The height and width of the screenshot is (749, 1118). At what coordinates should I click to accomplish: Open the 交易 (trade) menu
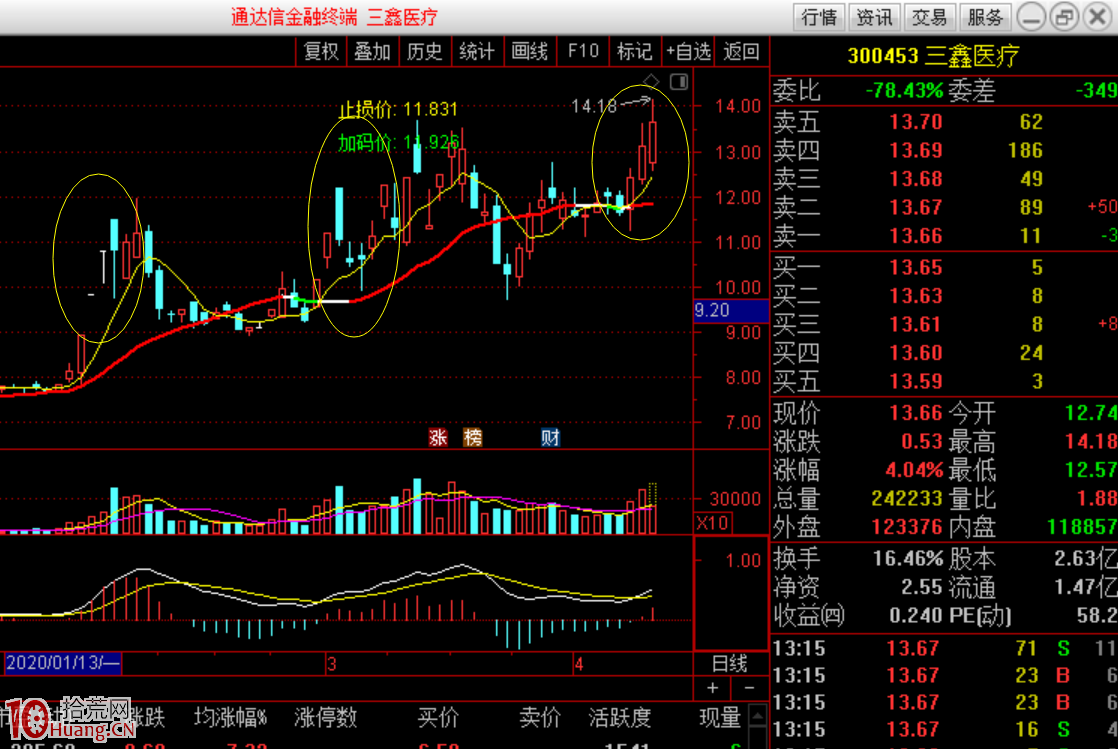[930, 16]
